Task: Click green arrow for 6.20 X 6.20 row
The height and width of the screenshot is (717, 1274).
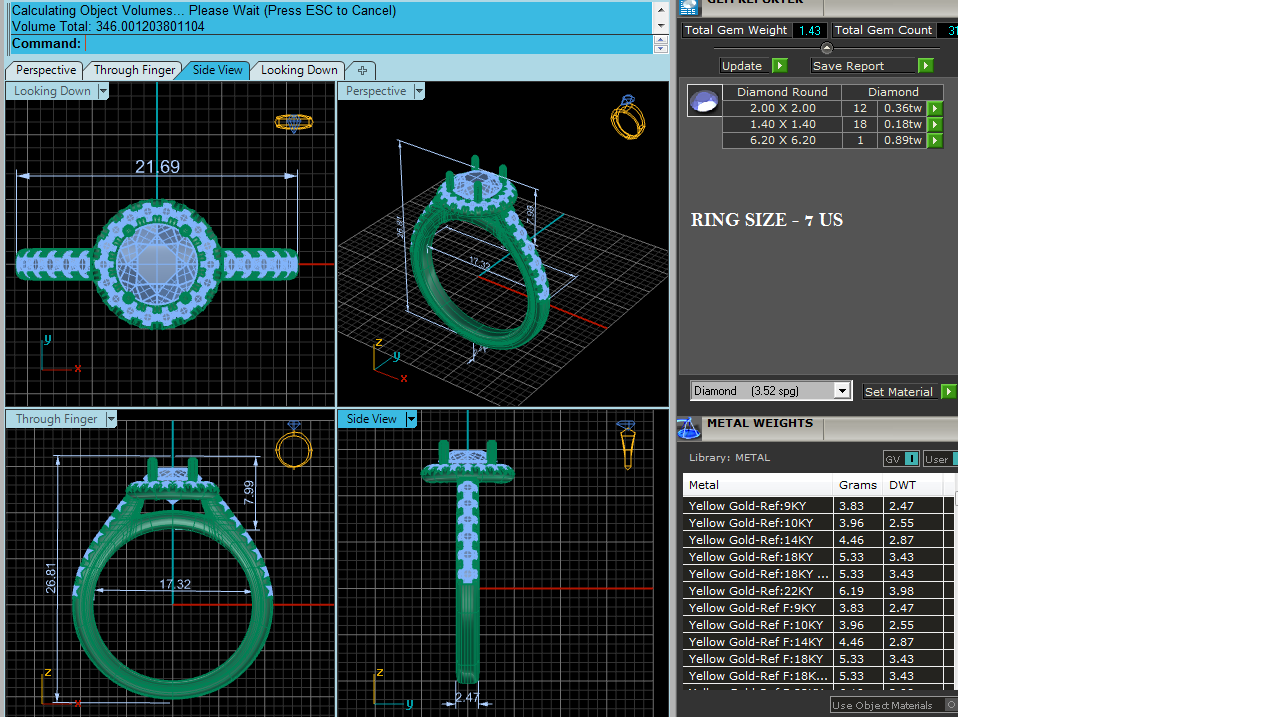Action: (935, 140)
